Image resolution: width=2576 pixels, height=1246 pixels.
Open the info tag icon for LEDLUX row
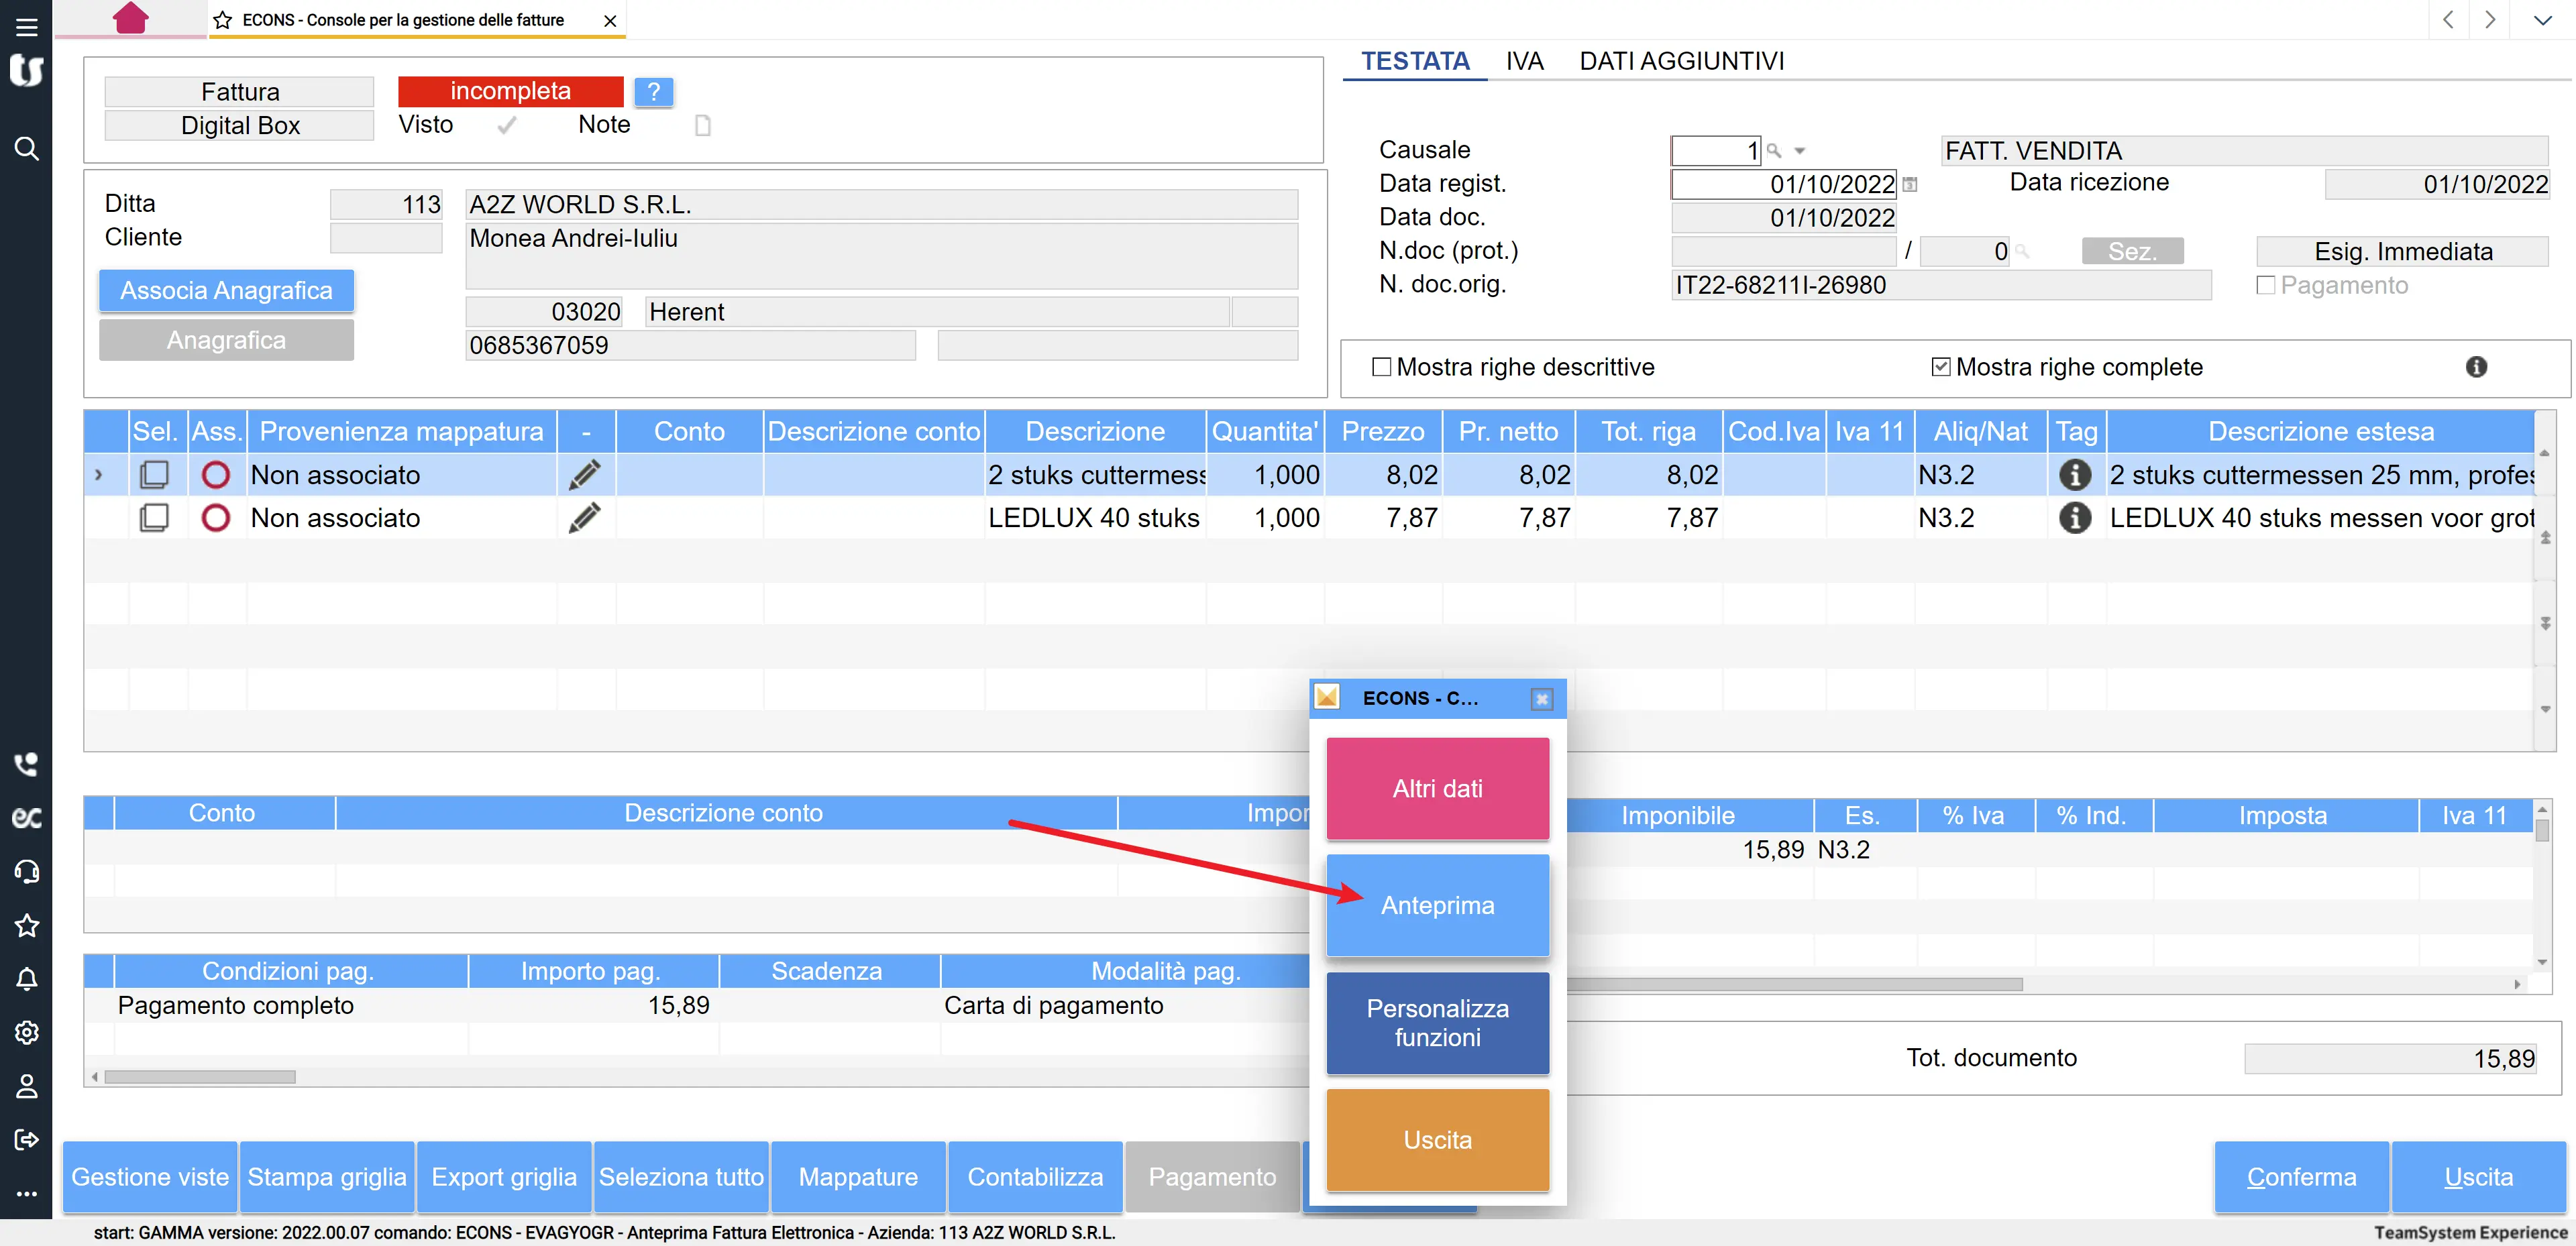(x=2075, y=518)
